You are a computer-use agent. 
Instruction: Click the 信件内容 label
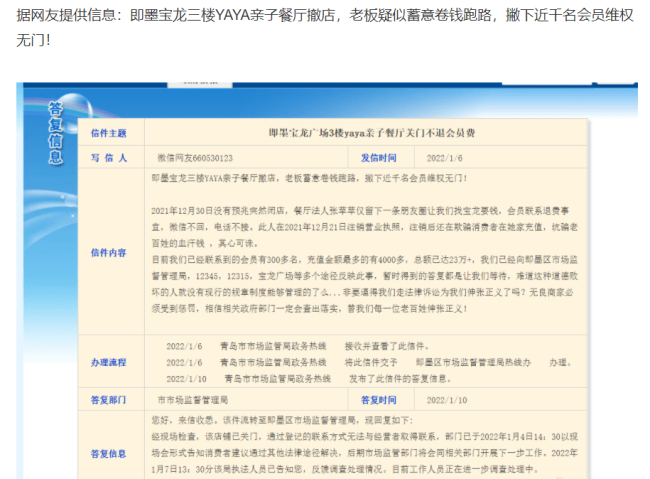(109, 253)
